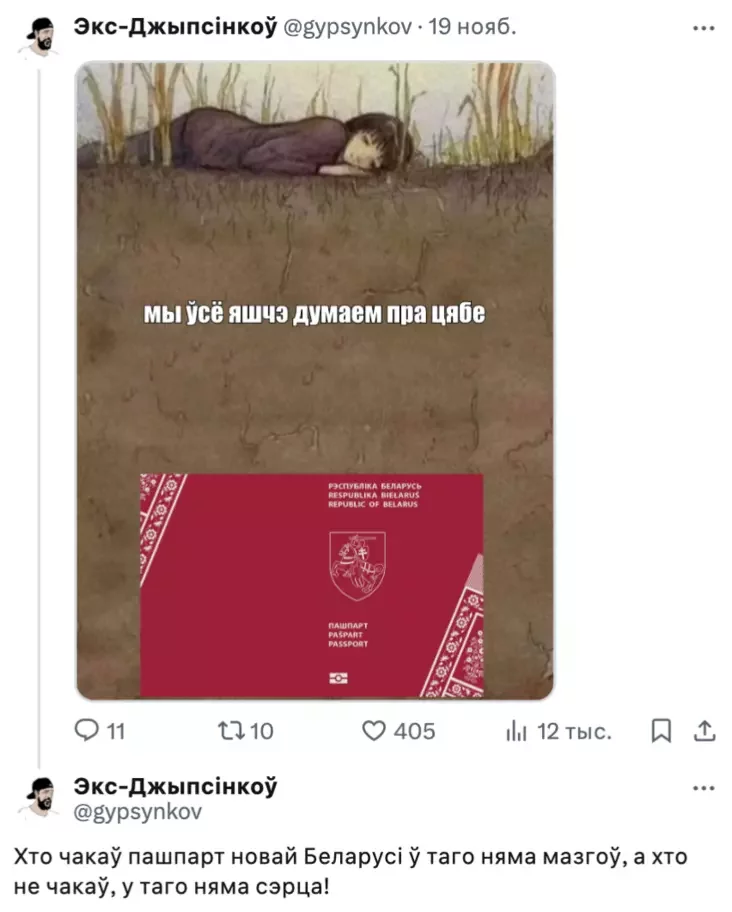
Task: Open profile avatar beside the second tweet
Action: click(40, 796)
